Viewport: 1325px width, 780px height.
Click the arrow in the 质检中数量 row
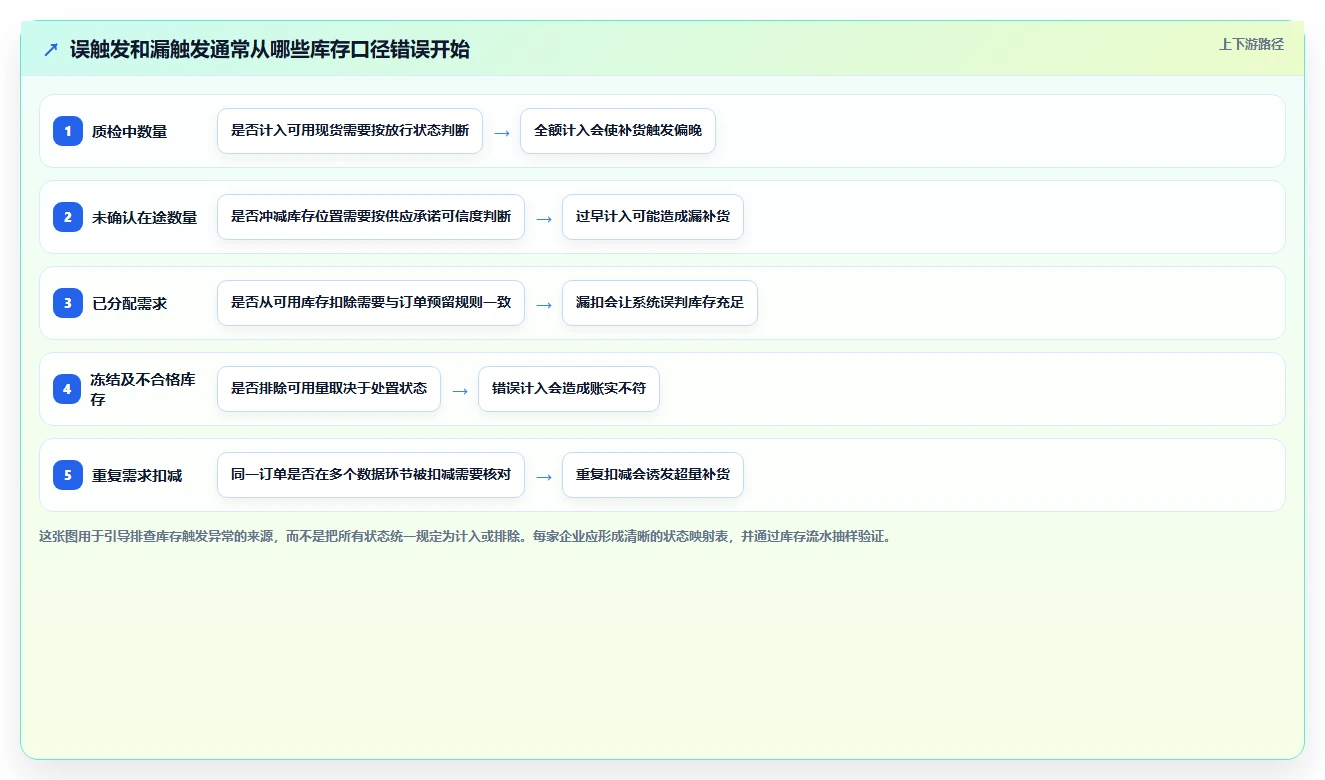click(502, 133)
